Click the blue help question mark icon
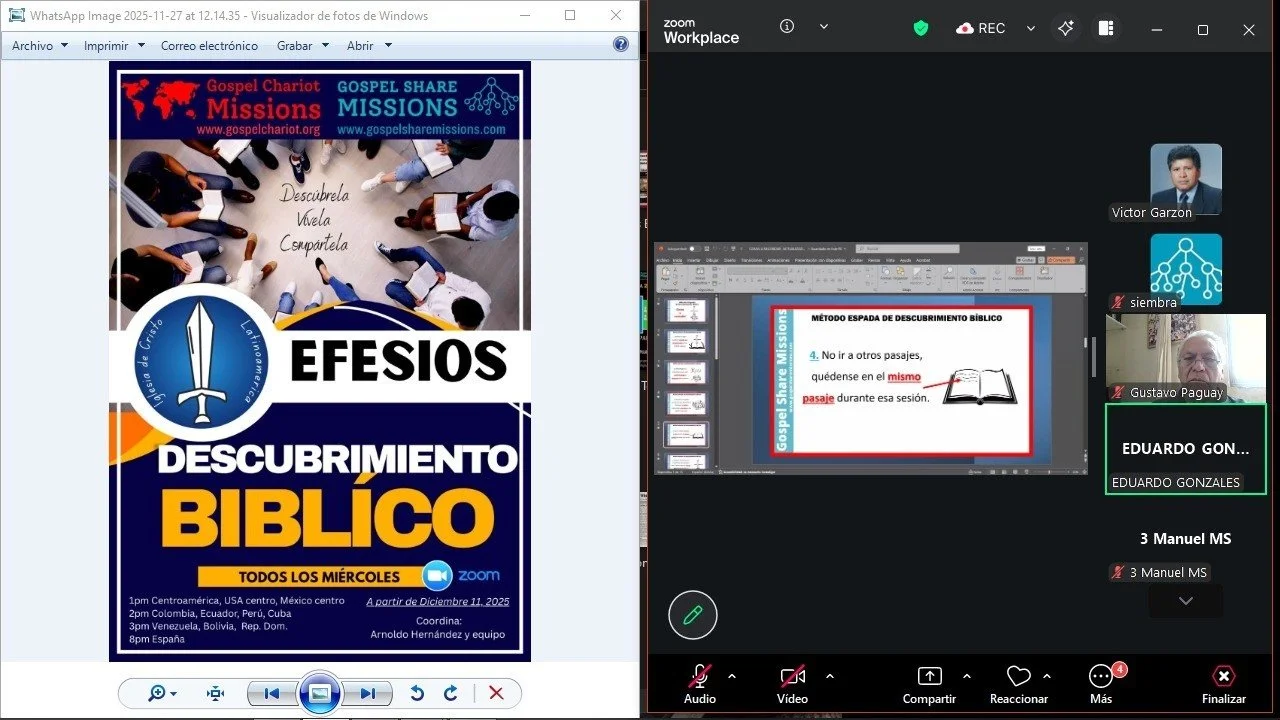Screen dimensions: 1280x720 click(x=620, y=44)
